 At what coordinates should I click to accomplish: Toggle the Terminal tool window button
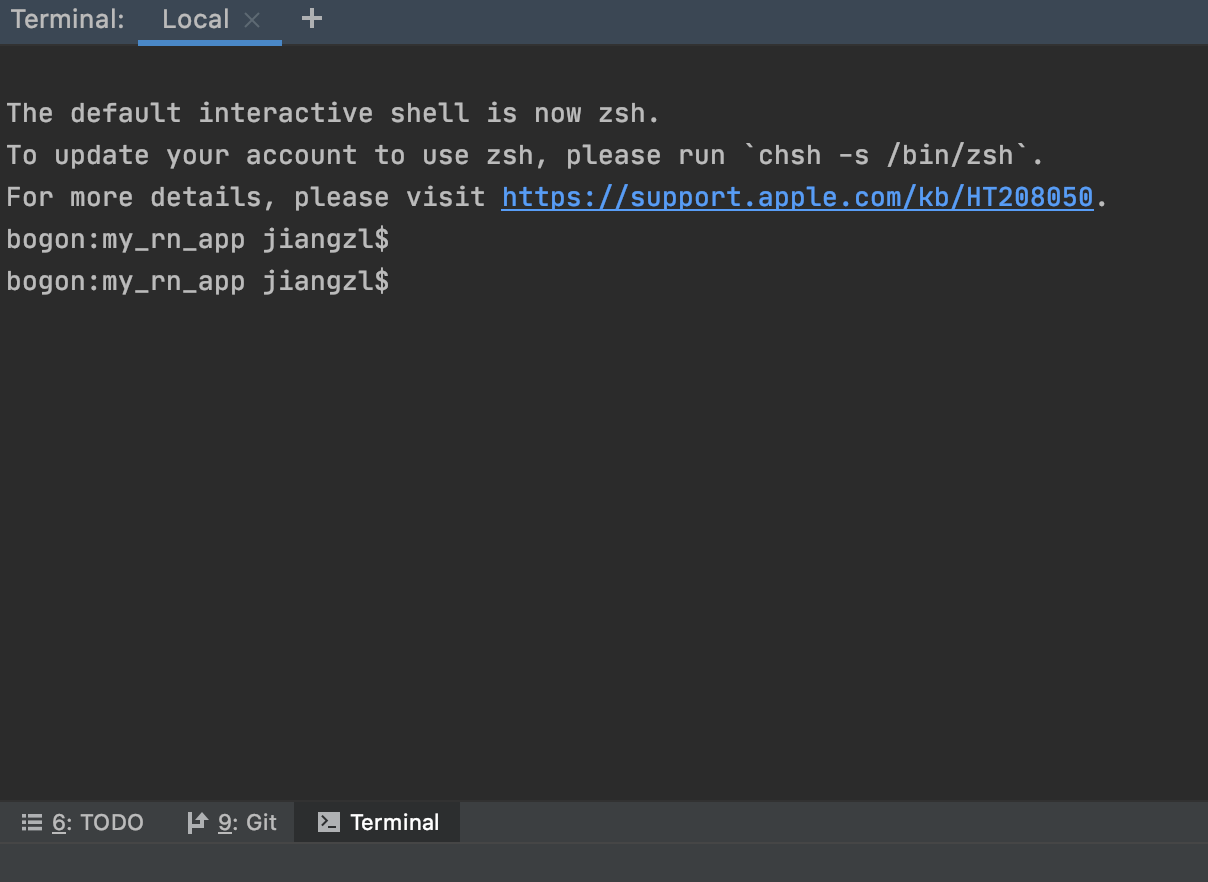pyautogui.click(x=378, y=822)
